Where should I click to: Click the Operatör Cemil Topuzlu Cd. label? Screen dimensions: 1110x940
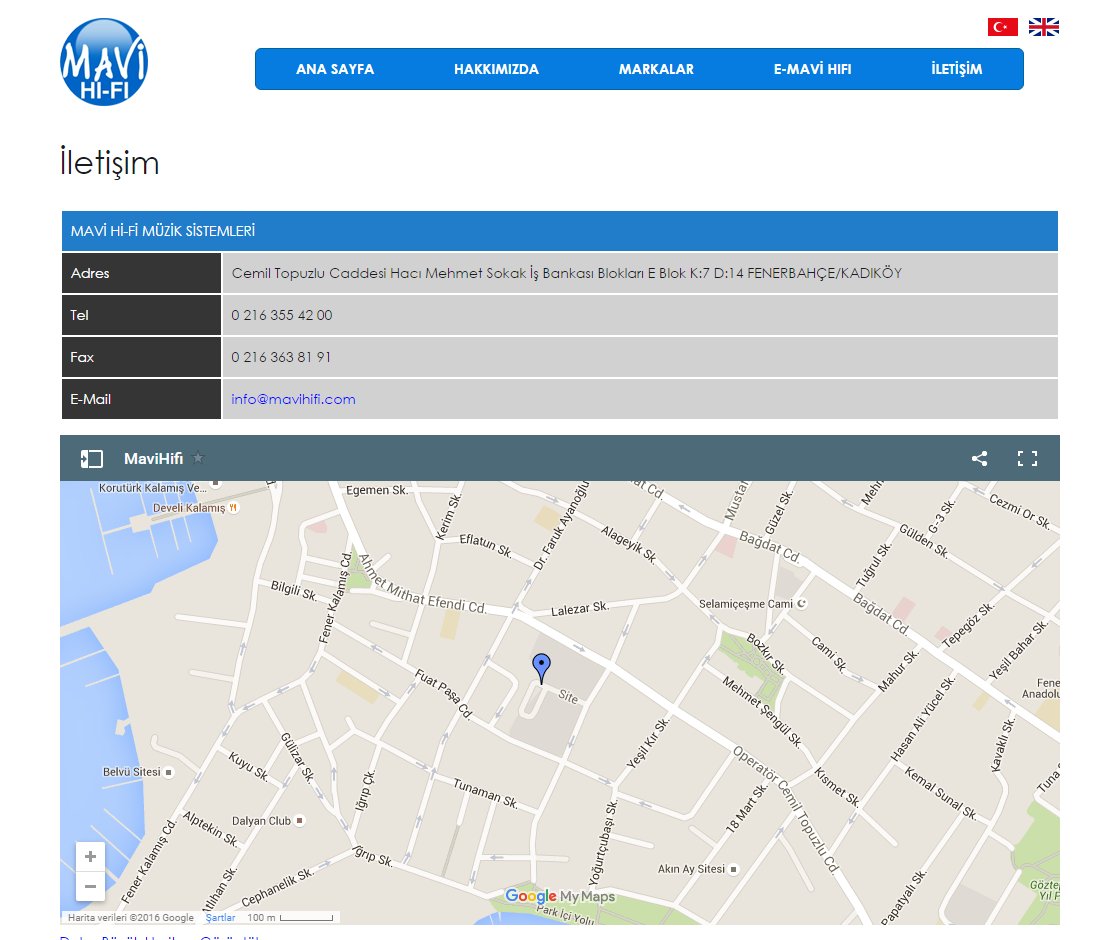786,809
